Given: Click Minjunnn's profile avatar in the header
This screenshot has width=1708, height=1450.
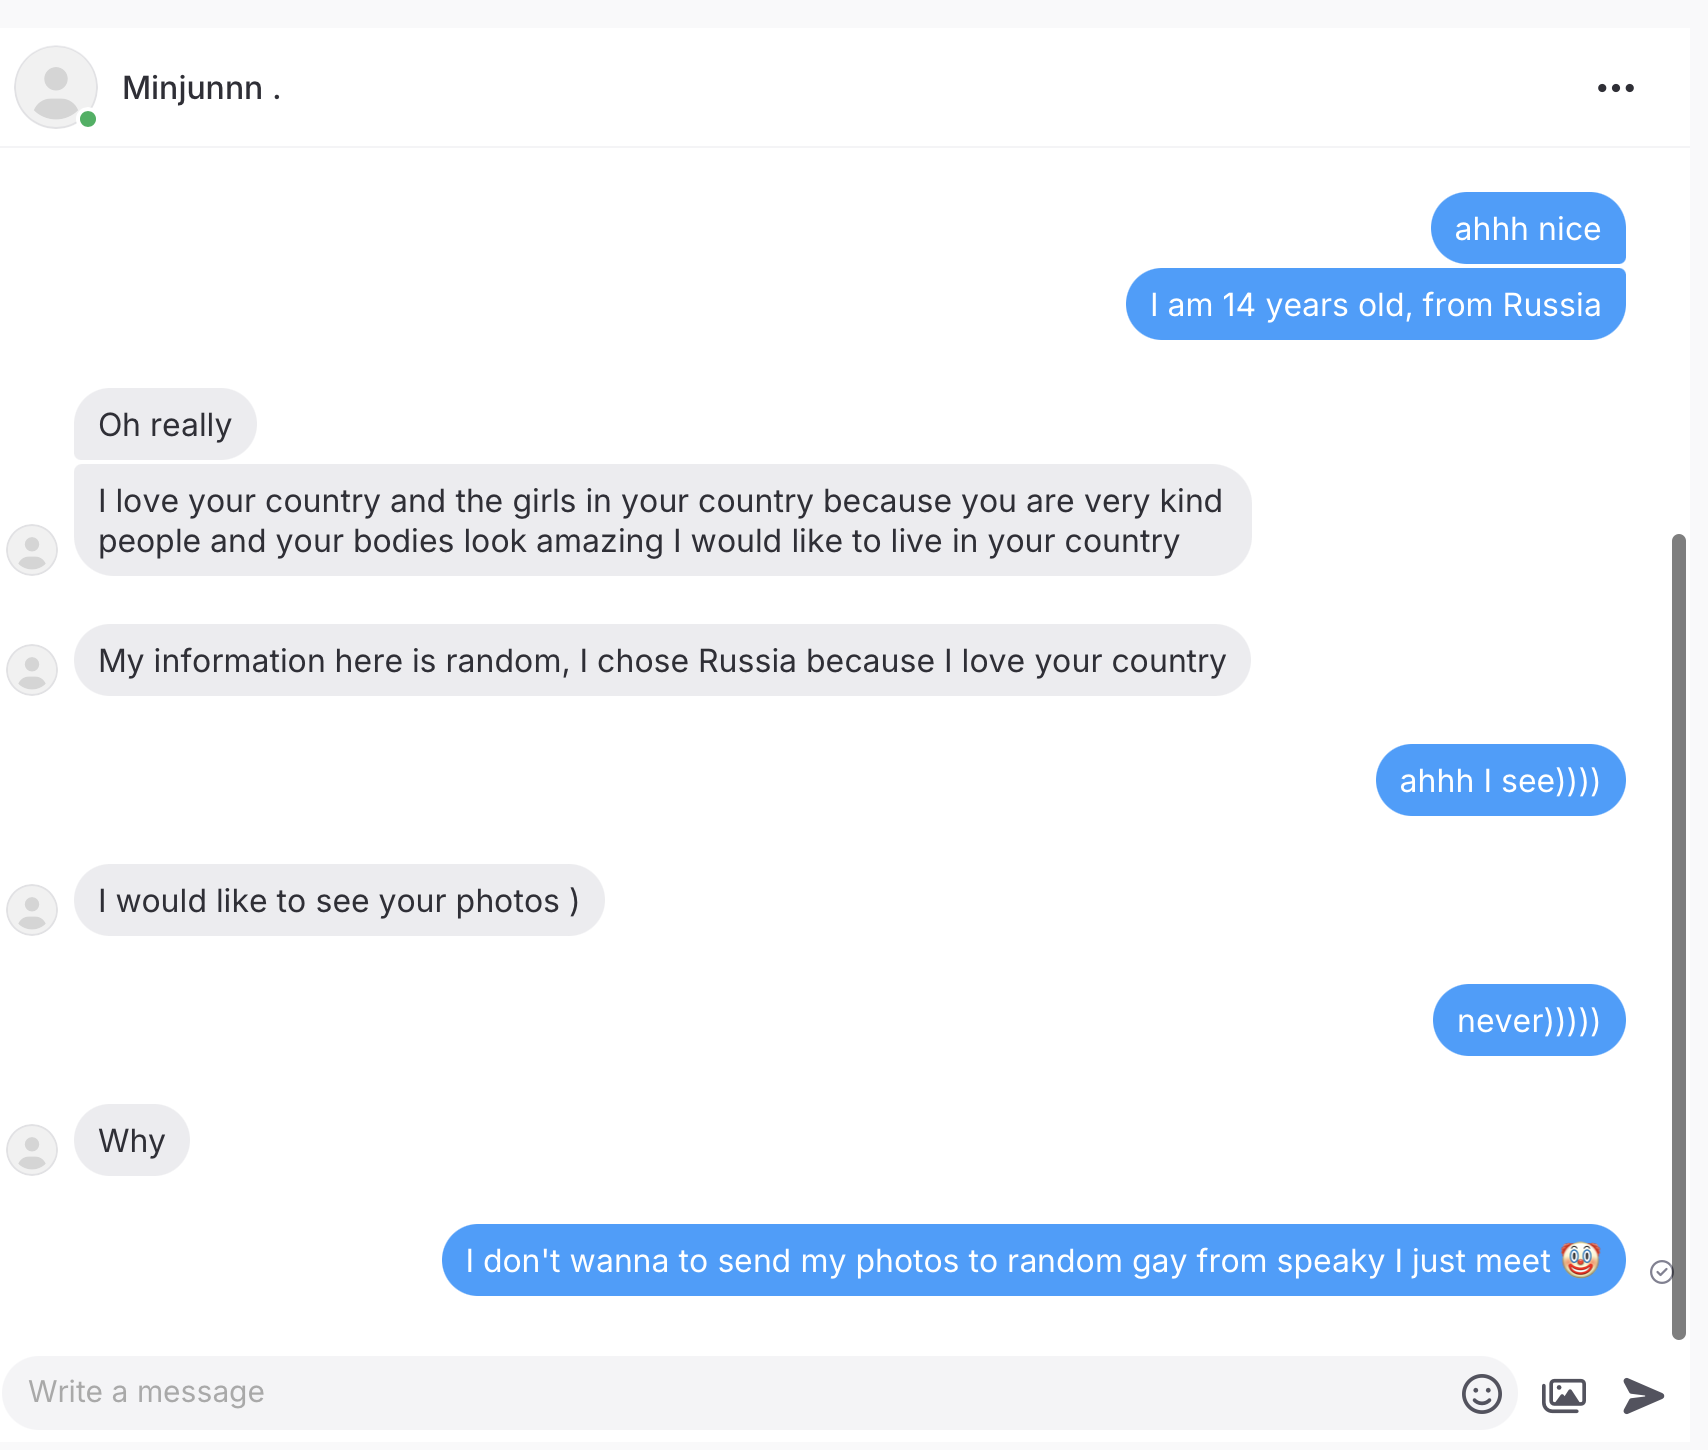Looking at the screenshot, I should (x=56, y=87).
